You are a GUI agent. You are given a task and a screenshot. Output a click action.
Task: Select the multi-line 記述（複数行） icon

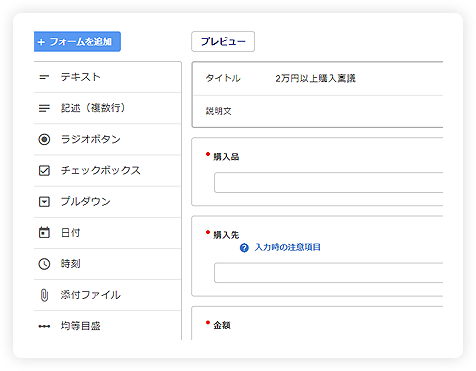click(x=44, y=108)
